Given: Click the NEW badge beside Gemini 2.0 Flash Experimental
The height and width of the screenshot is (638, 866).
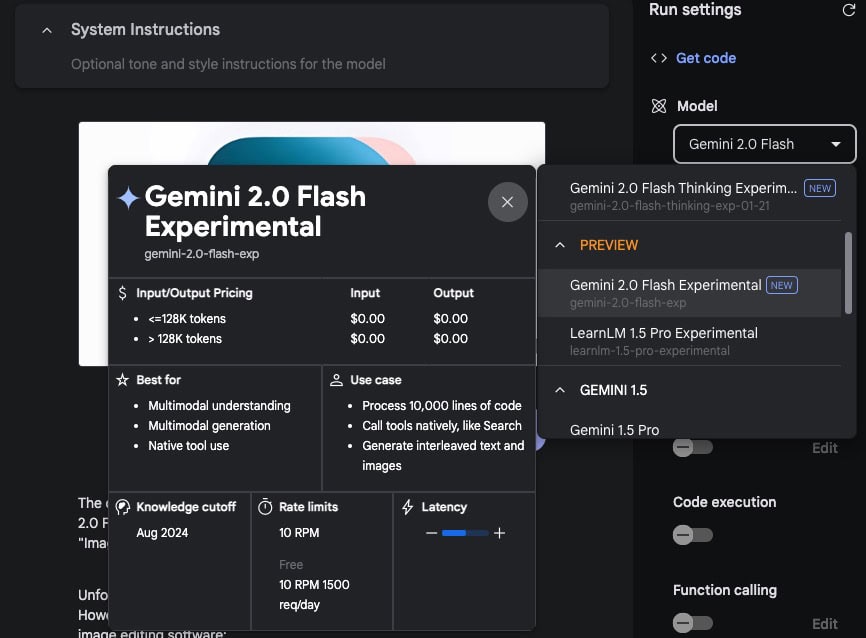Looking at the screenshot, I should tap(781, 285).
